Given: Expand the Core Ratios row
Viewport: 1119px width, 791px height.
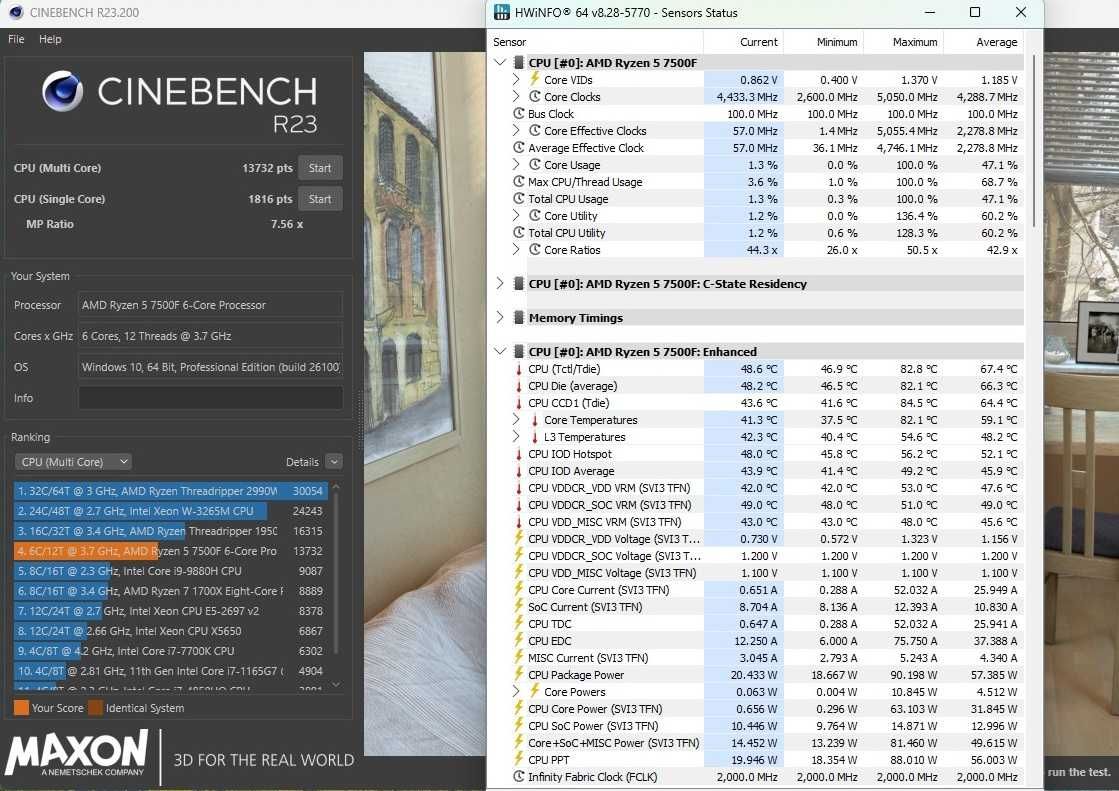Looking at the screenshot, I should [516, 250].
